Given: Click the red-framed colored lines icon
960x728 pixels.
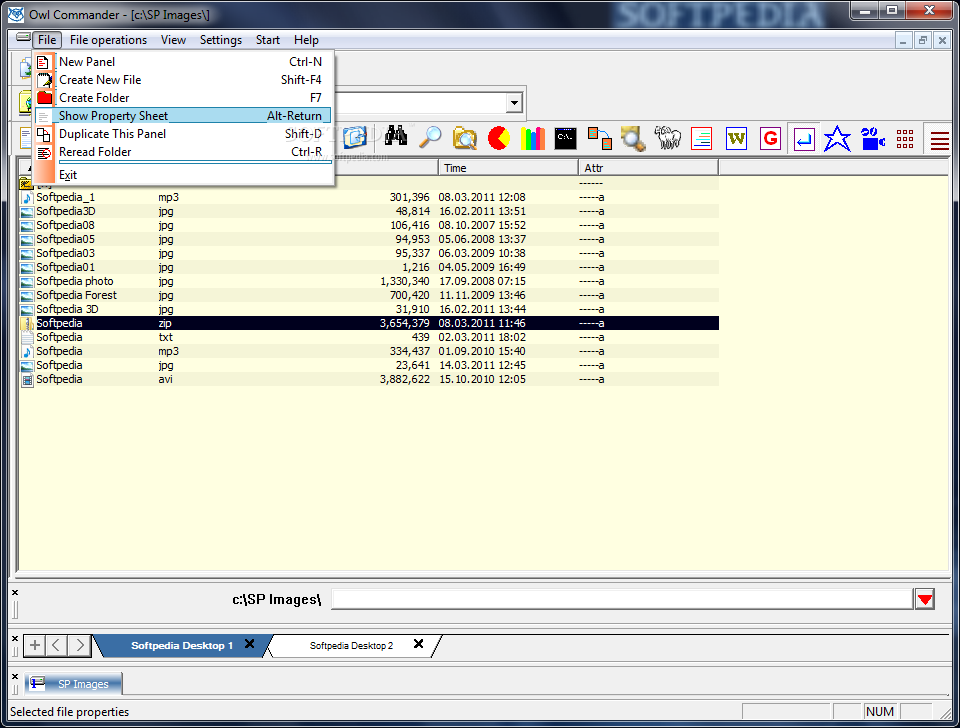Looking at the screenshot, I should coord(702,138).
